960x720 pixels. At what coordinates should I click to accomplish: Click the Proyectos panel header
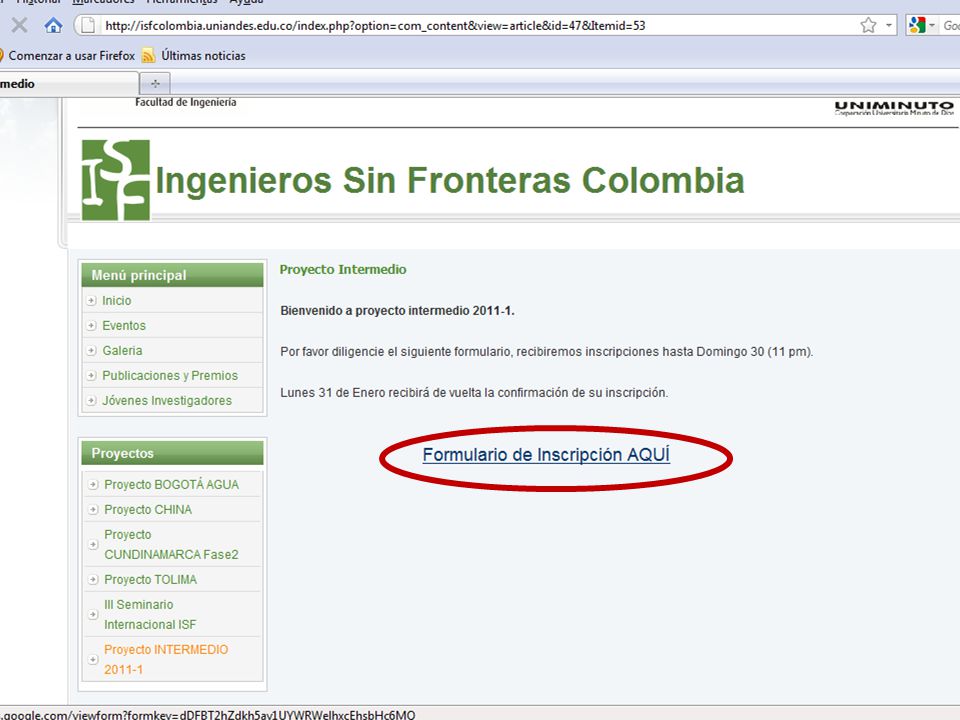pos(173,453)
